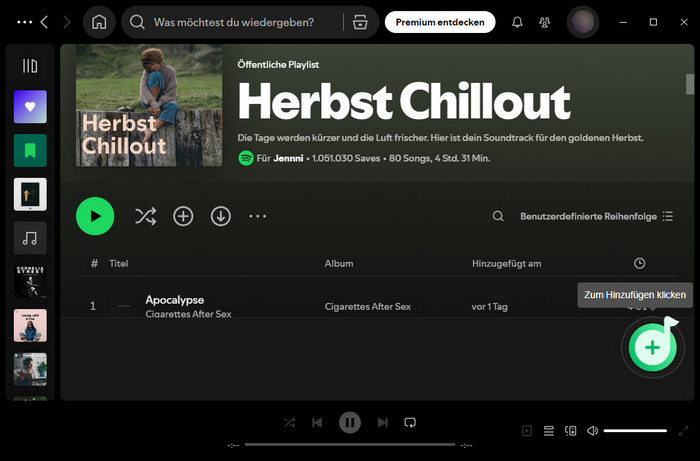Open 'Cigarettes After Sex' album link

367,307
